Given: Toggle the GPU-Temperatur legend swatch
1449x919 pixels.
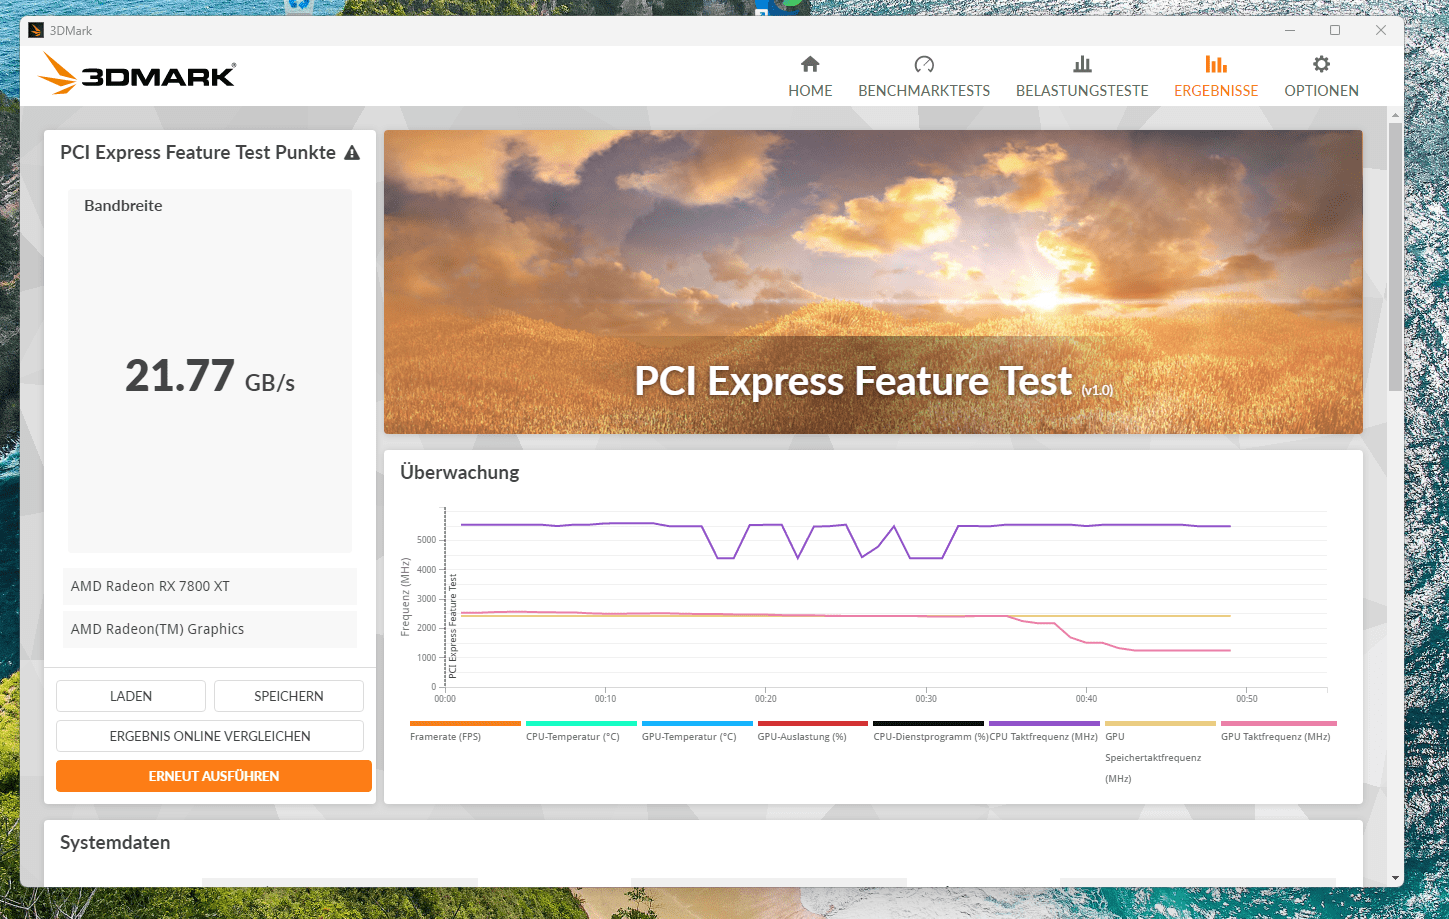Looking at the screenshot, I should click(x=697, y=723).
